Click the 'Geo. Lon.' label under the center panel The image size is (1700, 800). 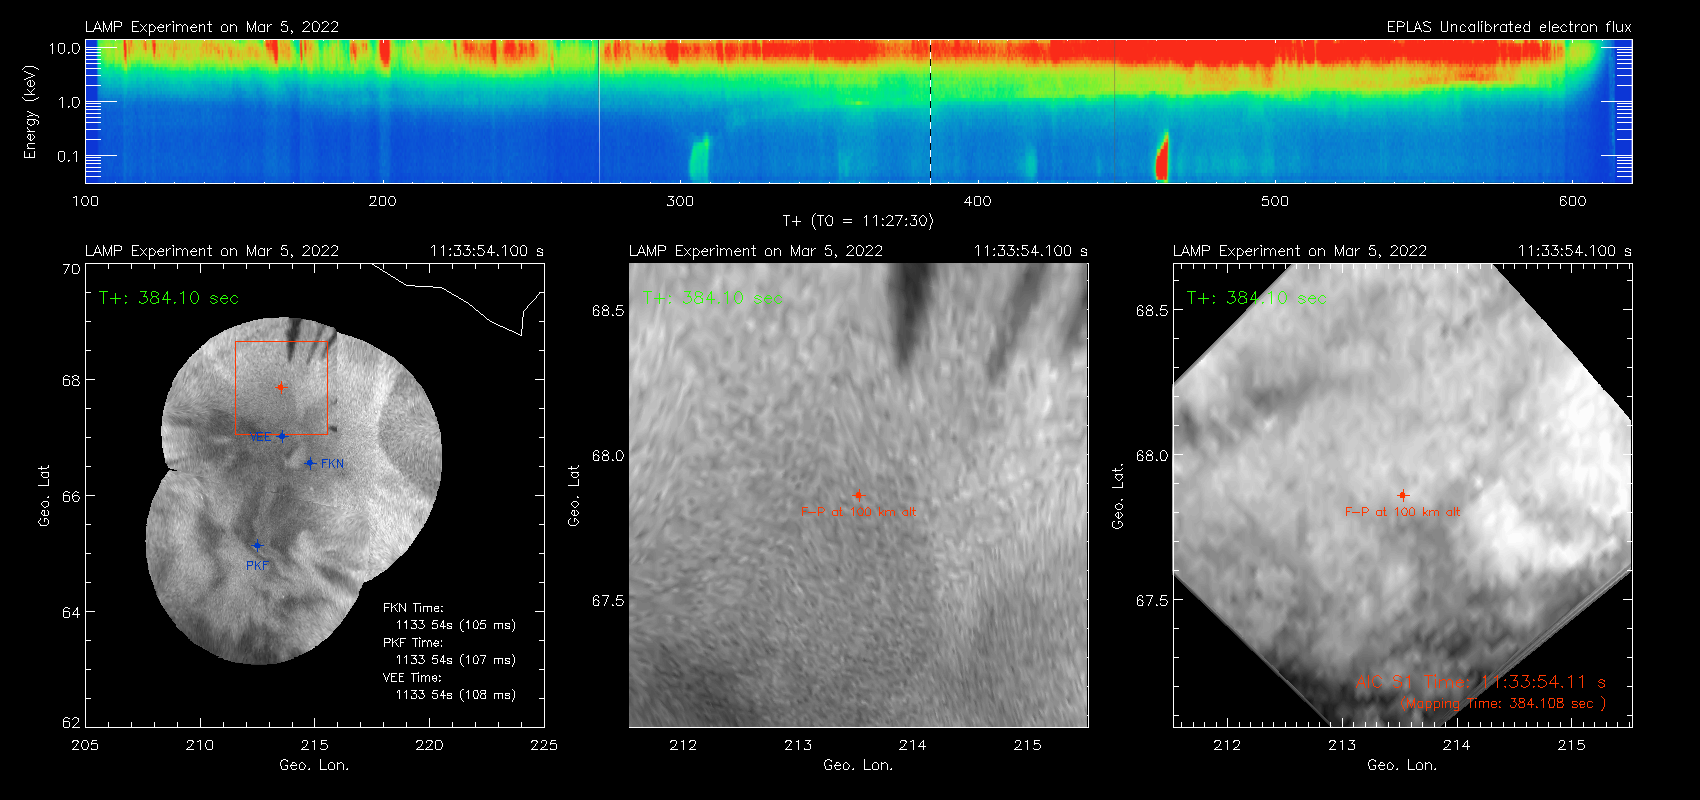pos(858,765)
